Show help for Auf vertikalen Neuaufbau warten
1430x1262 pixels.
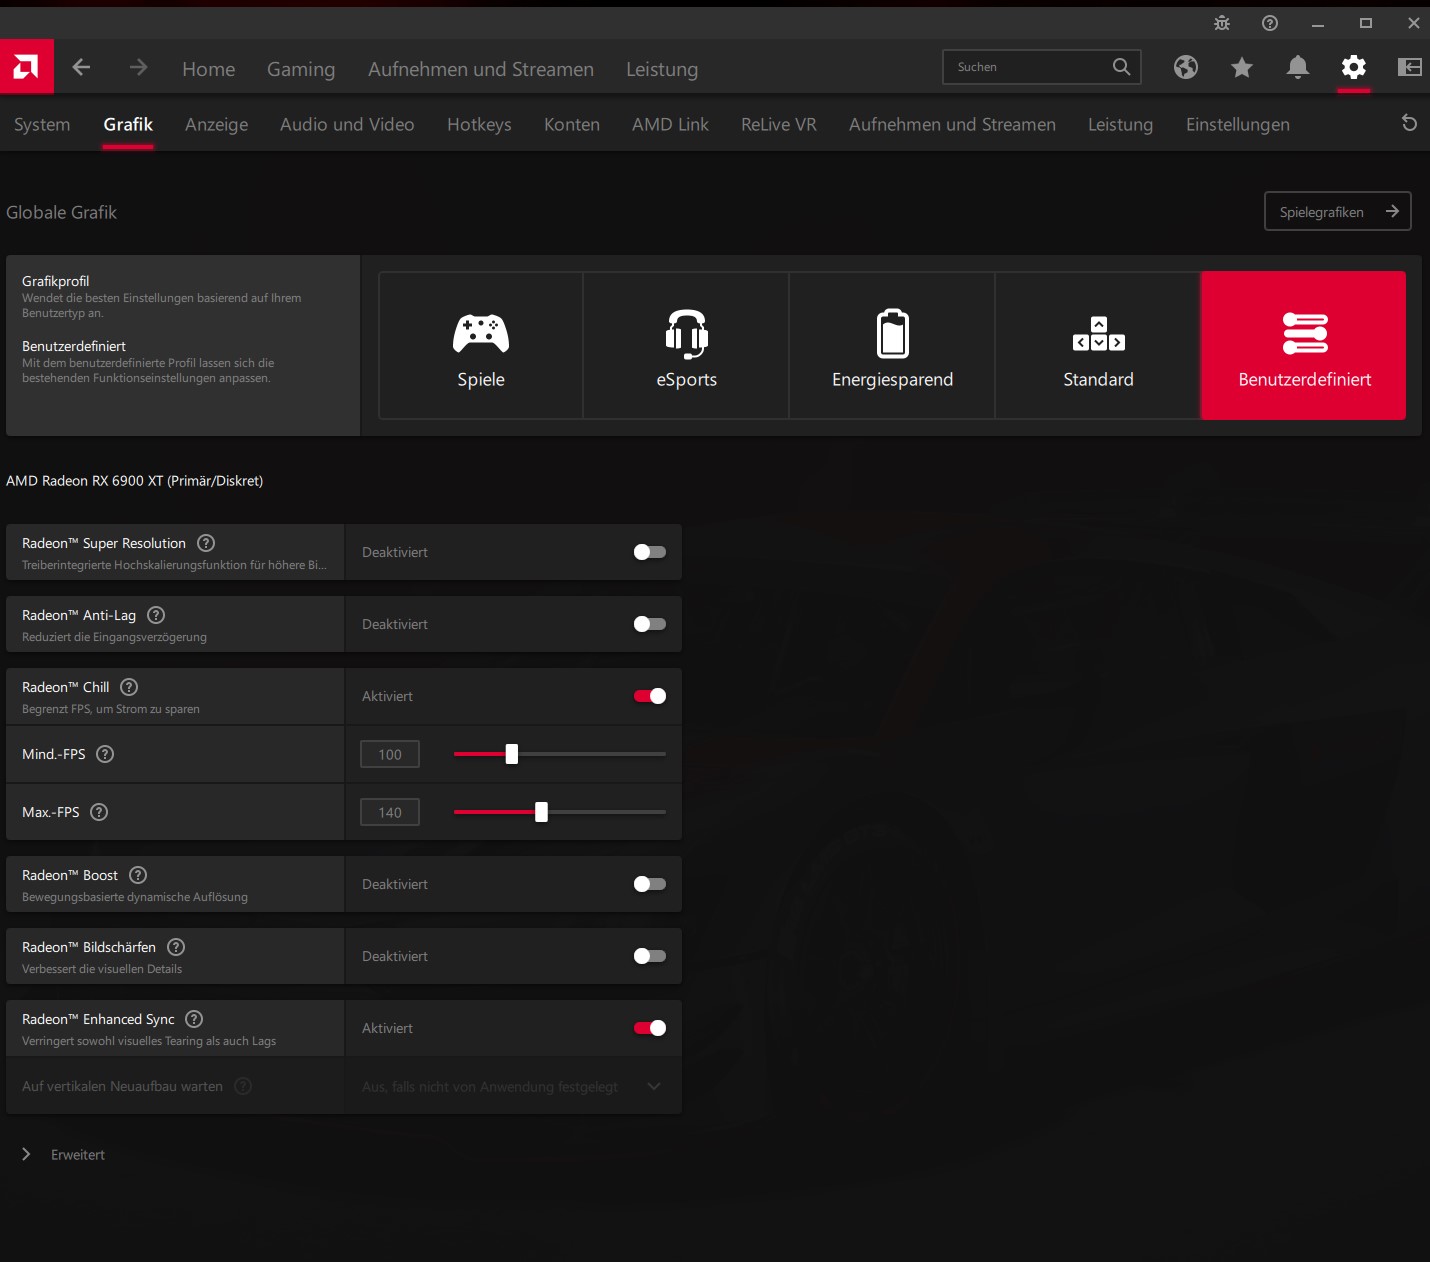tap(243, 1086)
